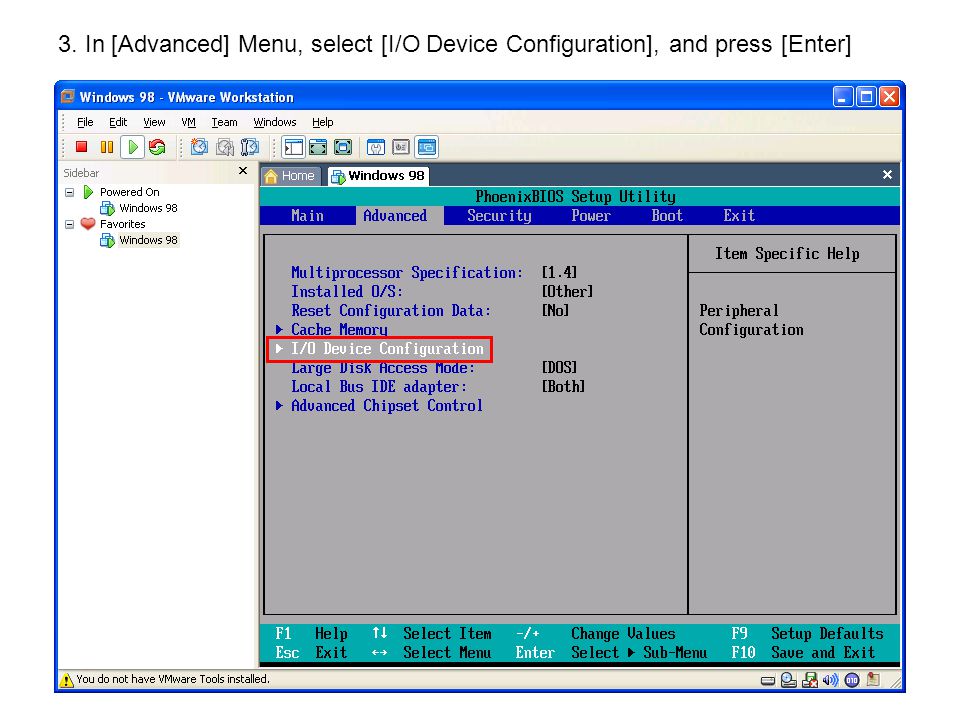Open the Edit menu
The height and width of the screenshot is (720, 960).
pyautogui.click(x=118, y=122)
